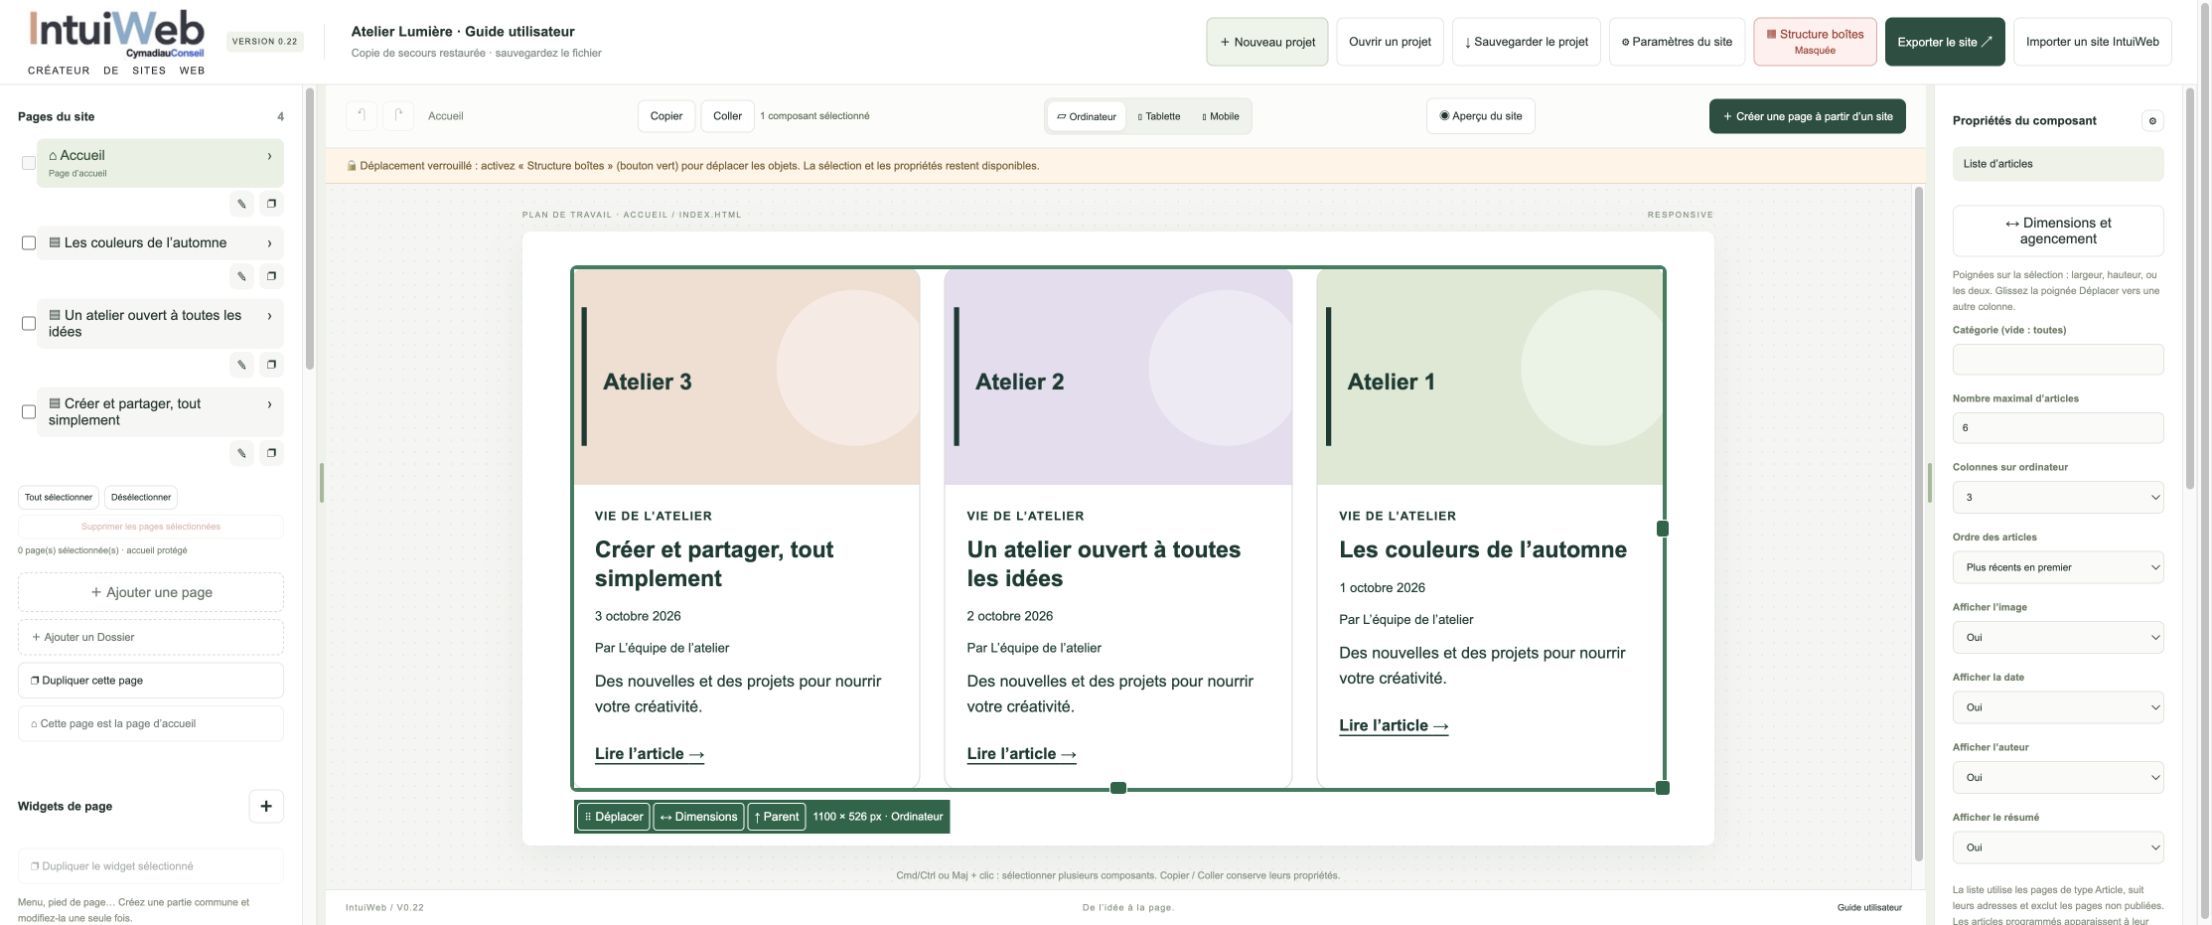Add a page widget with the plus icon
The height and width of the screenshot is (925, 2212).
266,806
